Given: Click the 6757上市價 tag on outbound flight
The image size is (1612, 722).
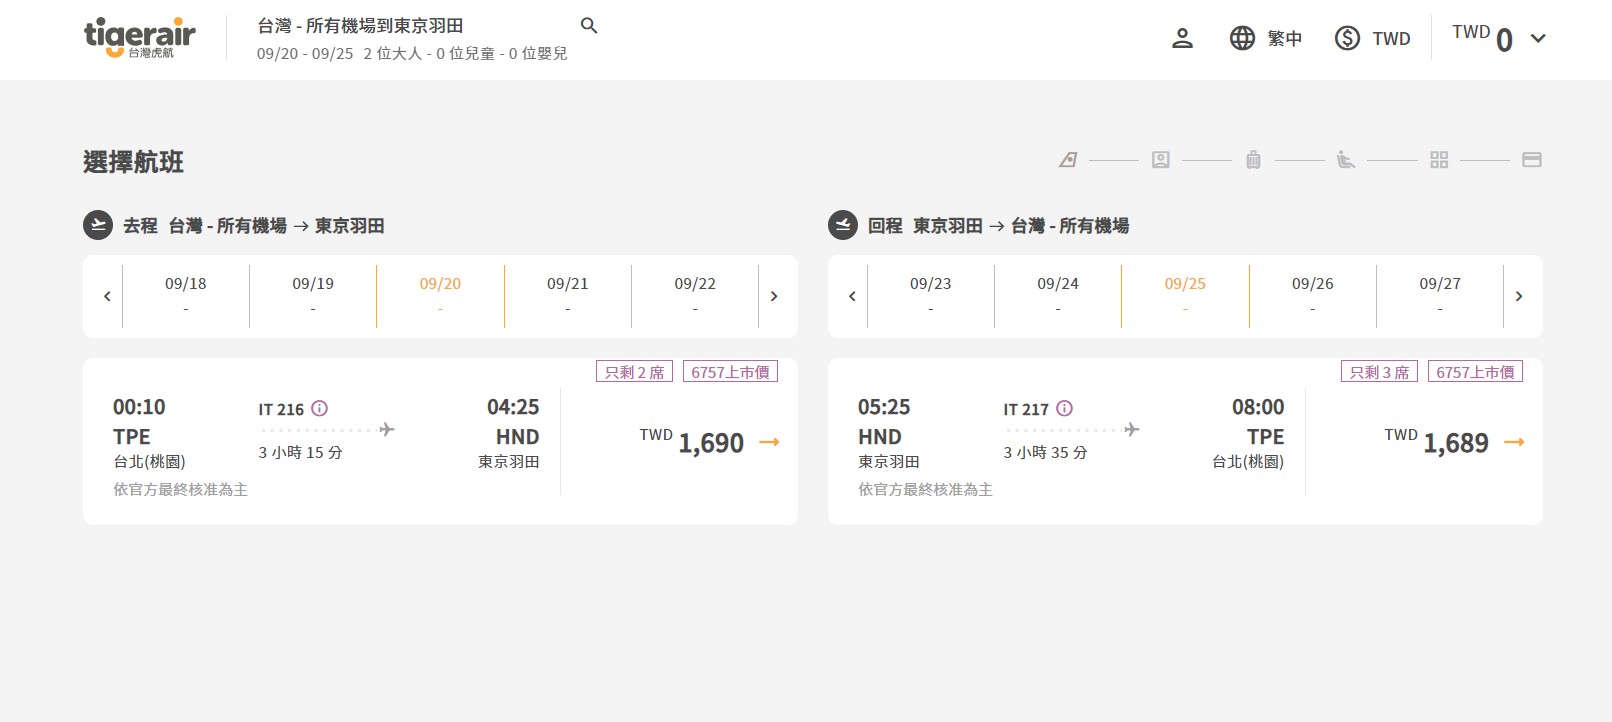Looking at the screenshot, I should tap(730, 372).
